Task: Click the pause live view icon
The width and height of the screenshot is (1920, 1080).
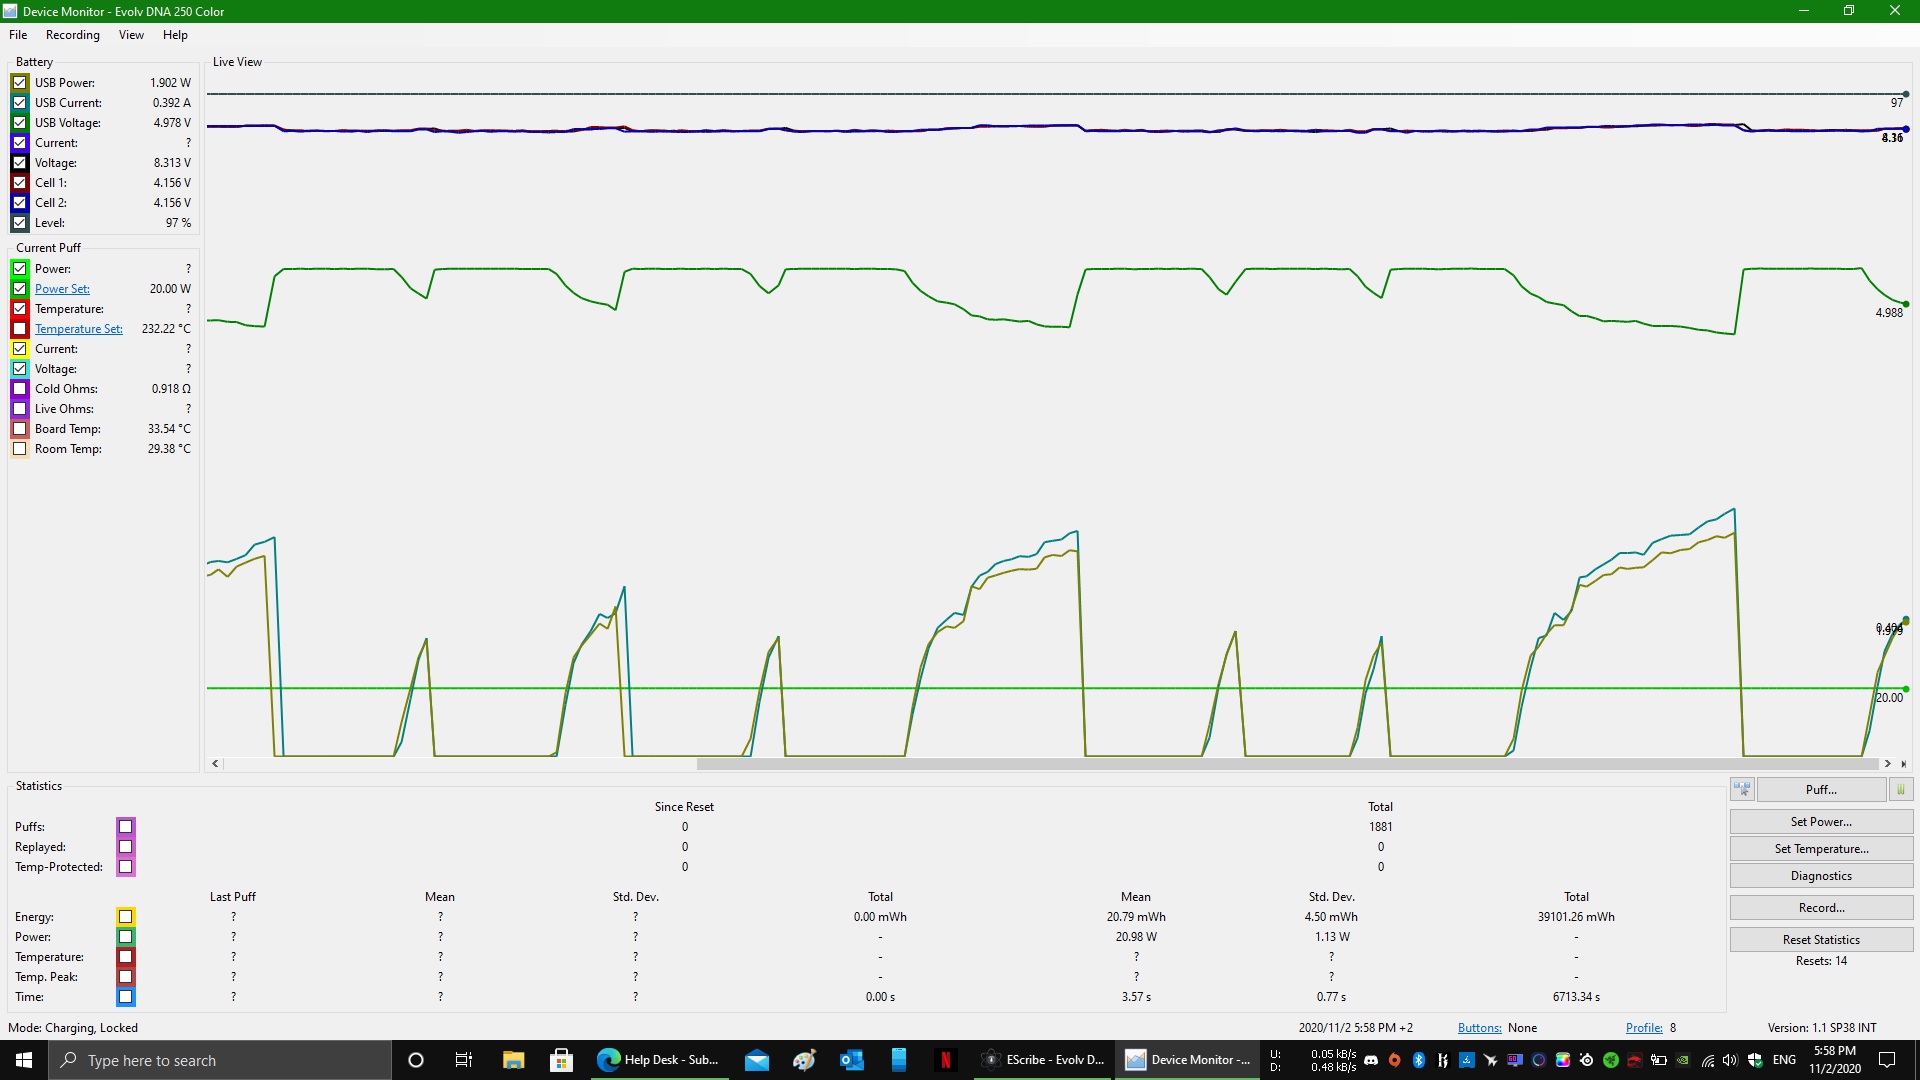Action: click(x=1901, y=790)
